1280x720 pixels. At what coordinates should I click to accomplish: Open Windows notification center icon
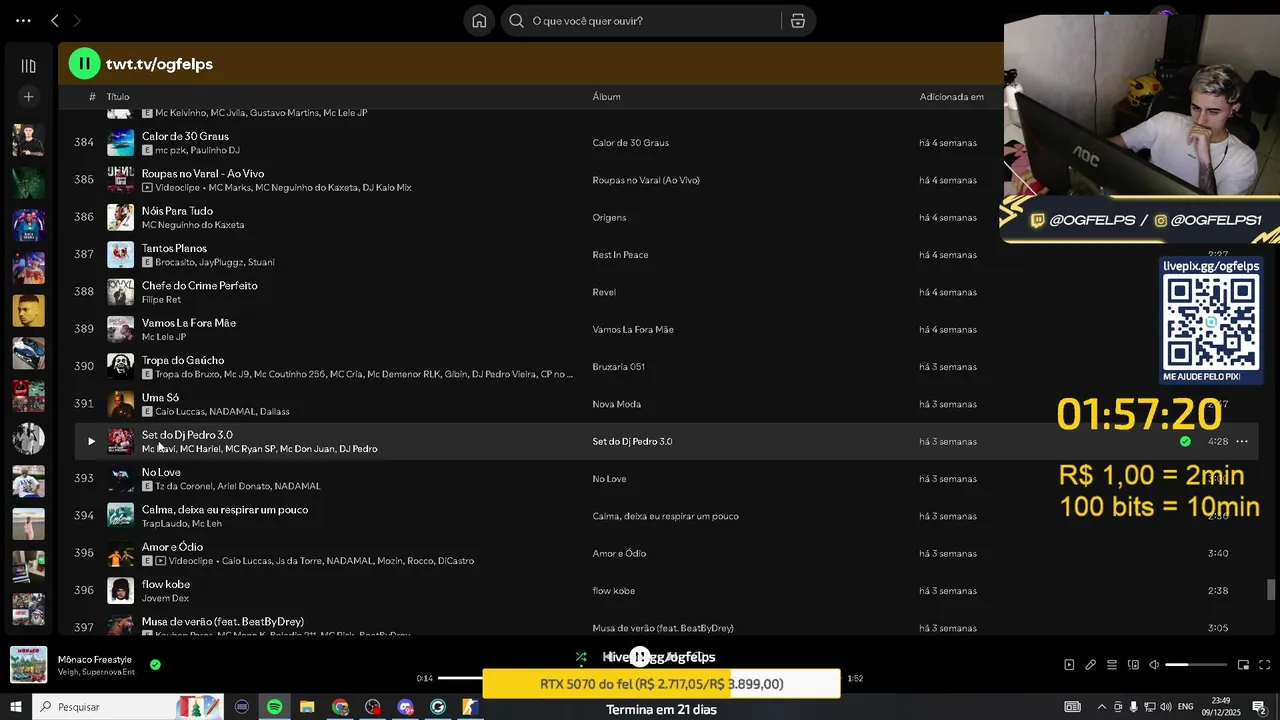tap(1259, 707)
